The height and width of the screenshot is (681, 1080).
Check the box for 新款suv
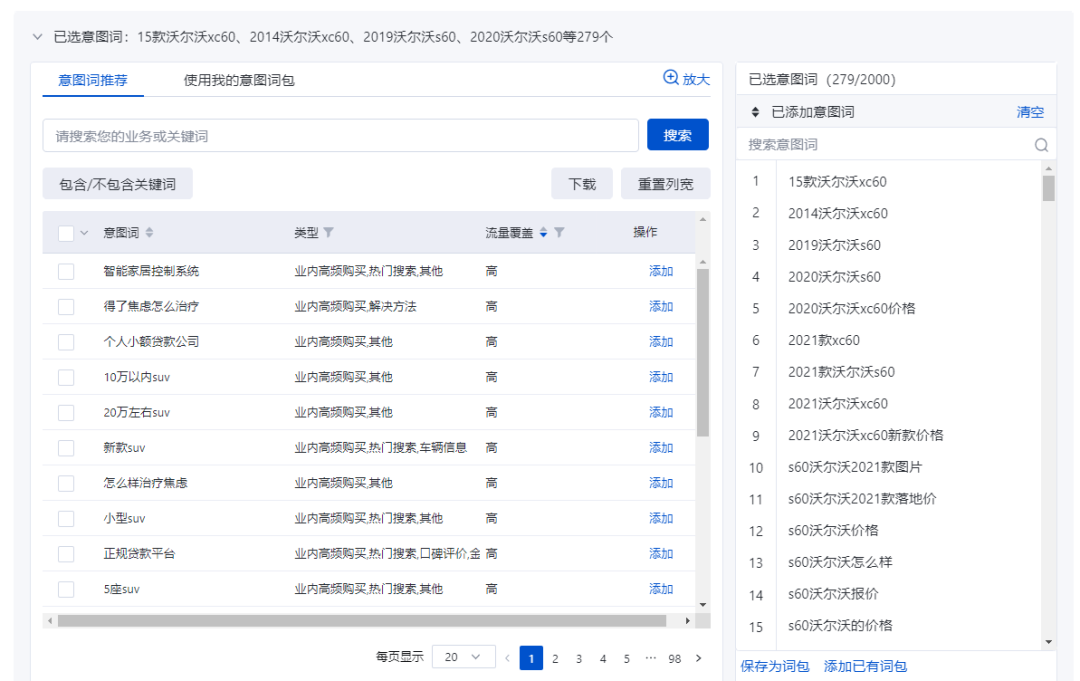[x=66, y=448]
